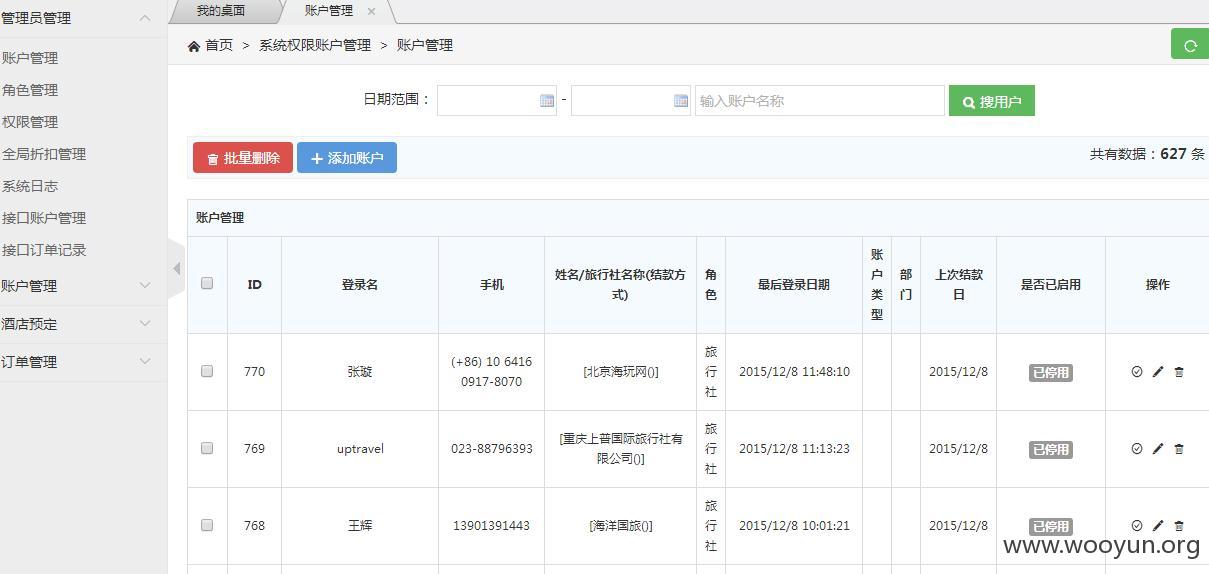Delete account 770 using trash icon
This screenshot has height=574, width=1209.
pos(1179,372)
